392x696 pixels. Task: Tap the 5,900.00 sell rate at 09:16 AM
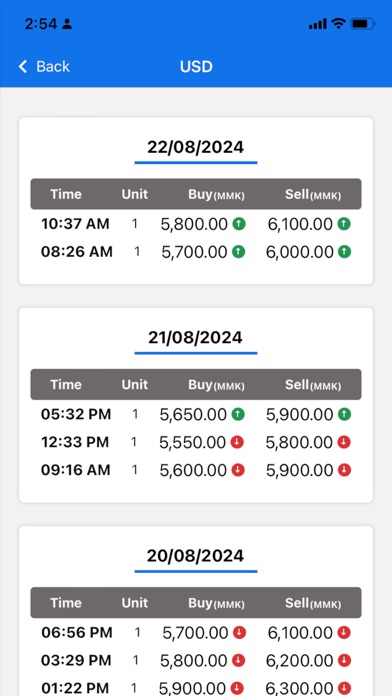pos(300,471)
